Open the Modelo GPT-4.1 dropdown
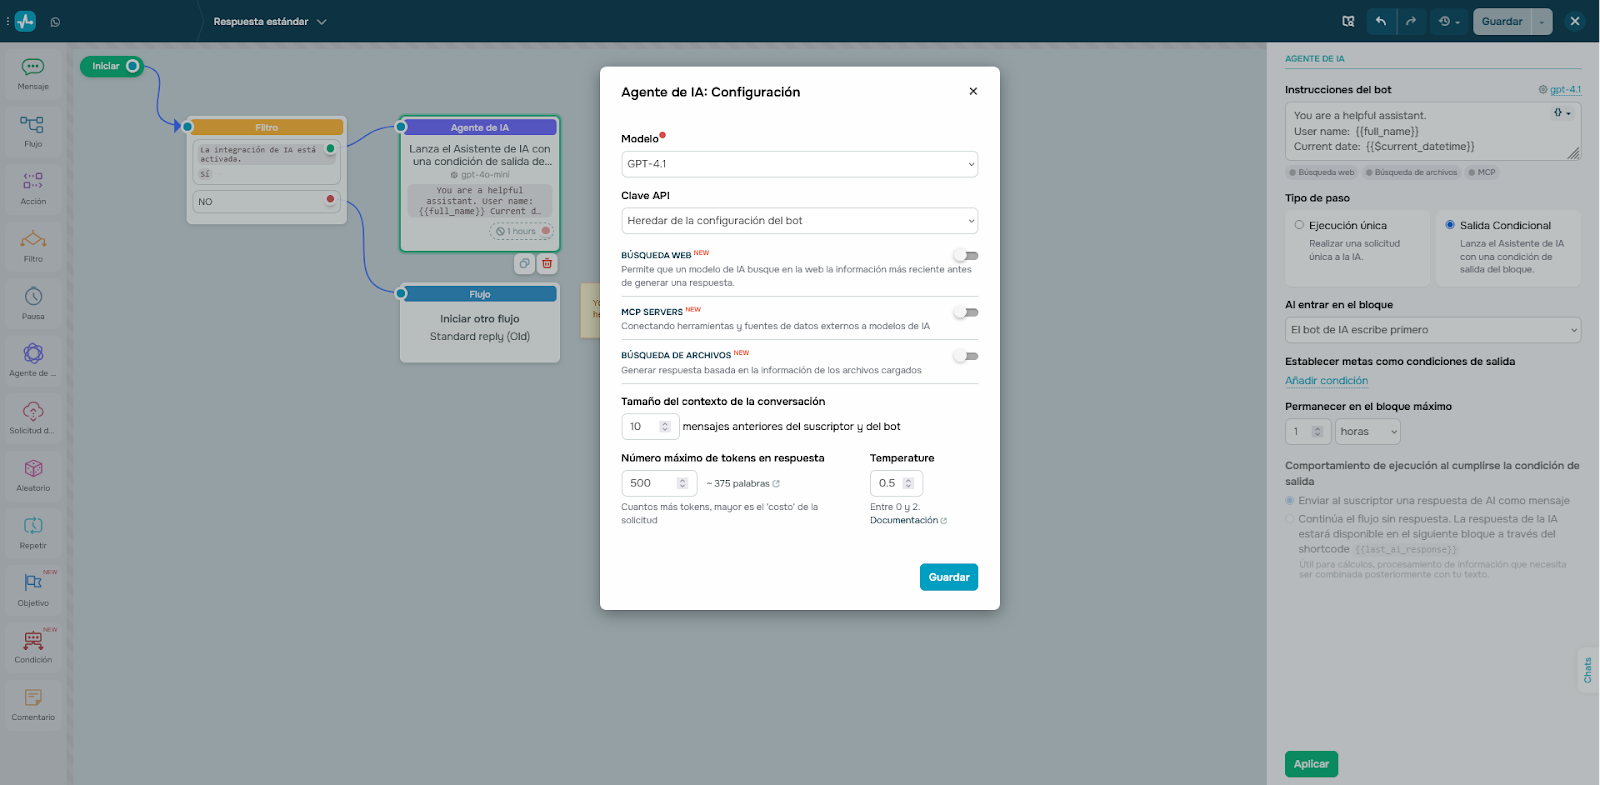The width and height of the screenshot is (1600, 785). point(799,164)
